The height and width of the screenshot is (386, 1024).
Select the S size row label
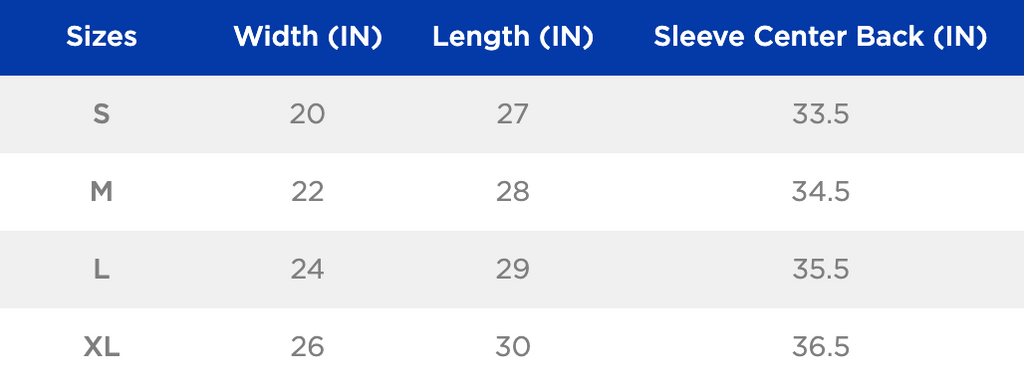pos(101,114)
